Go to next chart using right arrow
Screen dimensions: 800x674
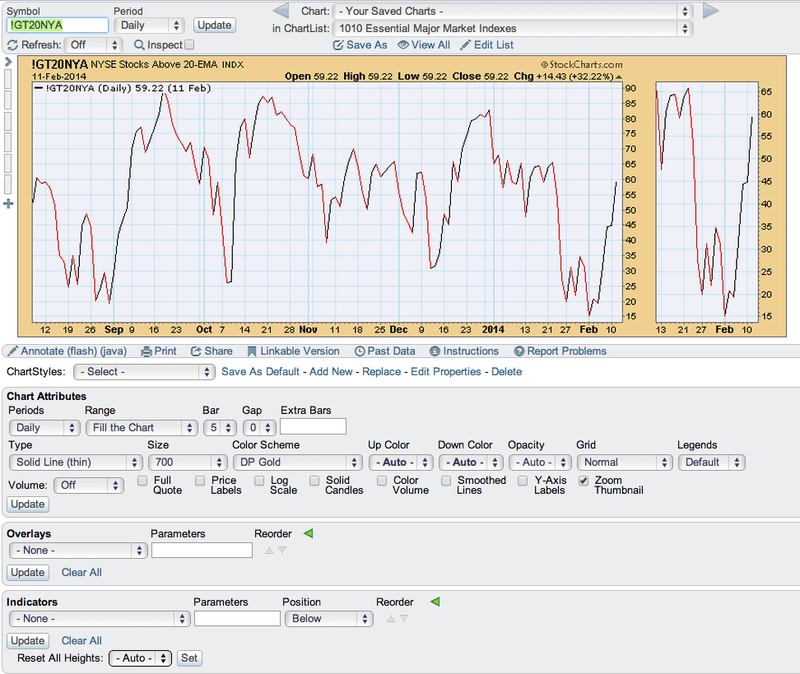pos(710,11)
